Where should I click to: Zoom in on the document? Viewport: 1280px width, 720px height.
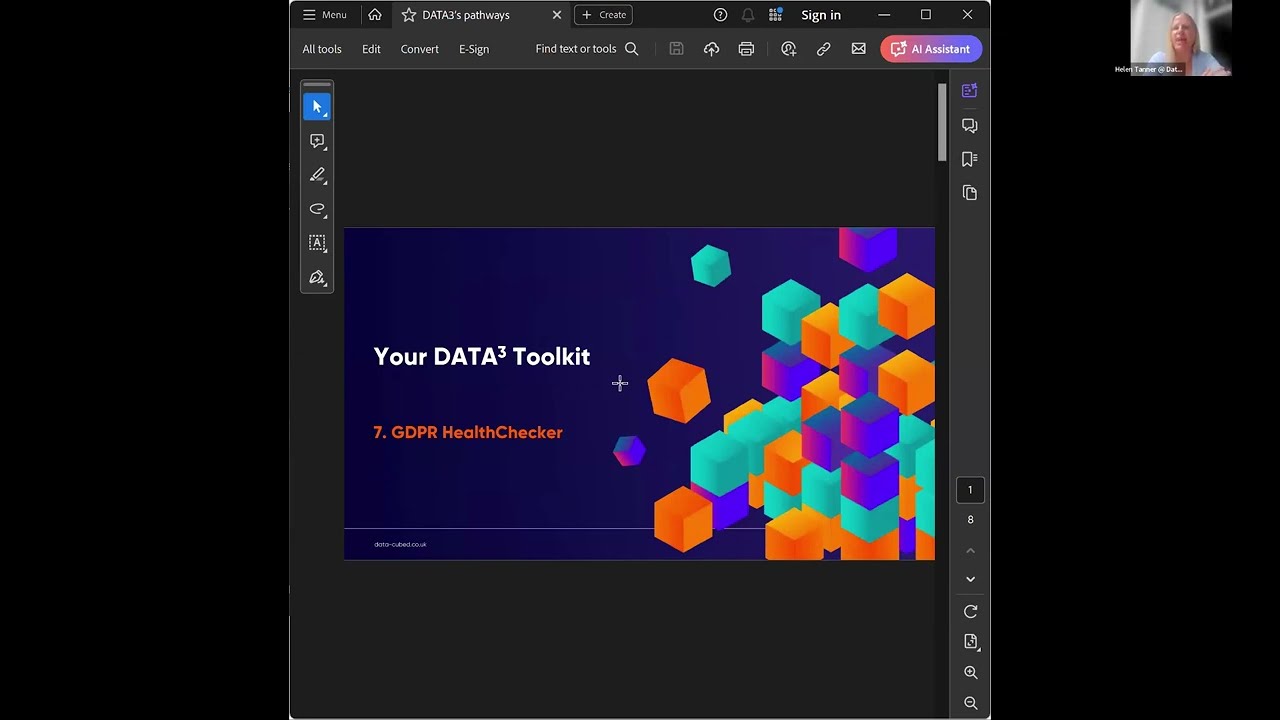[x=970, y=673]
